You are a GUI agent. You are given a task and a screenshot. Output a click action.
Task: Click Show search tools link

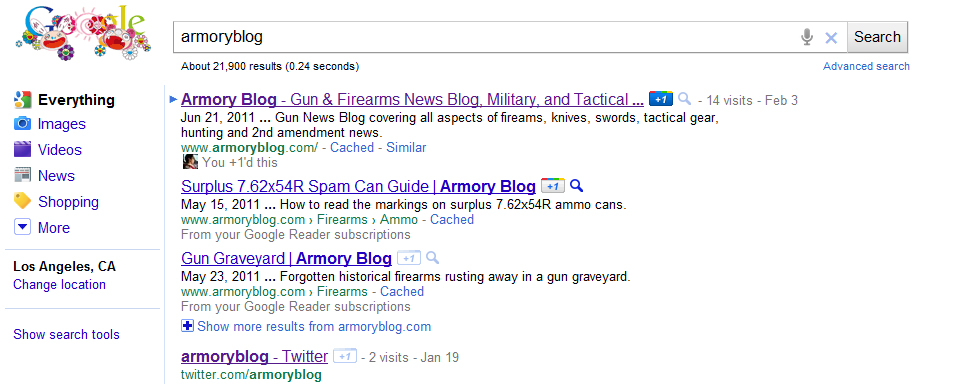click(66, 334)
